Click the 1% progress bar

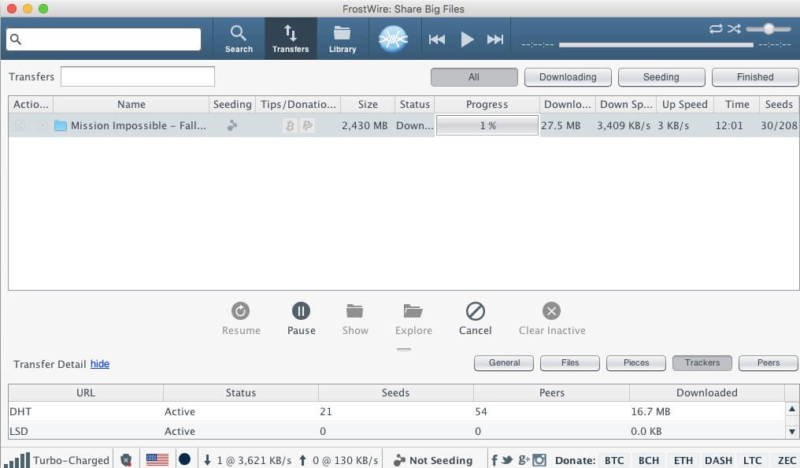tap(487, 126)
